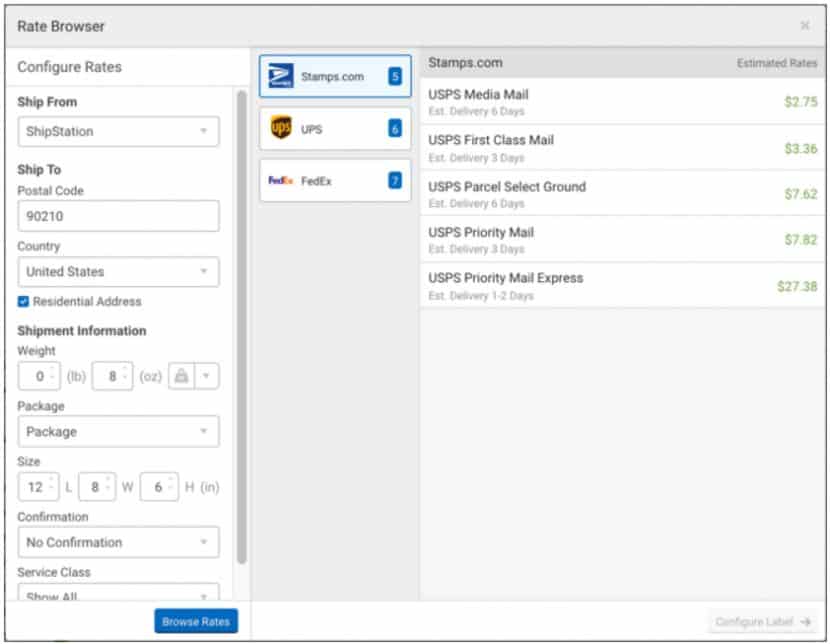Click the Browse Rates button
830x644 pixels.
tap(196, 621)
